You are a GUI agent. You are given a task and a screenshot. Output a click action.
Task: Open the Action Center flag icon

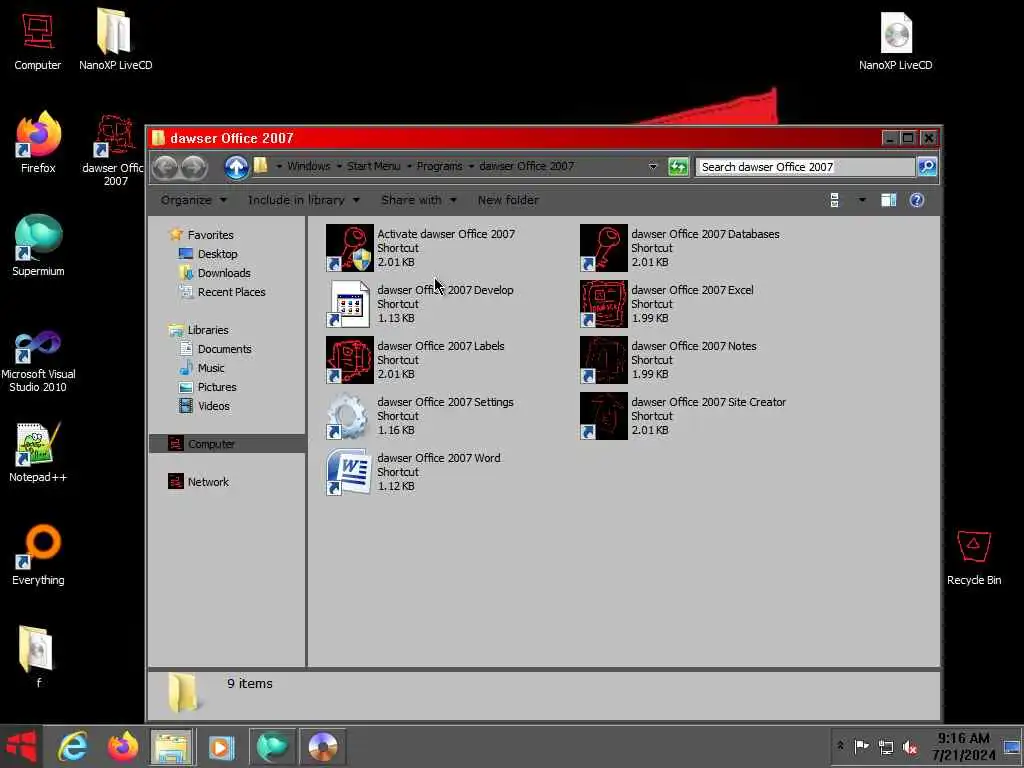pos(861,746)
